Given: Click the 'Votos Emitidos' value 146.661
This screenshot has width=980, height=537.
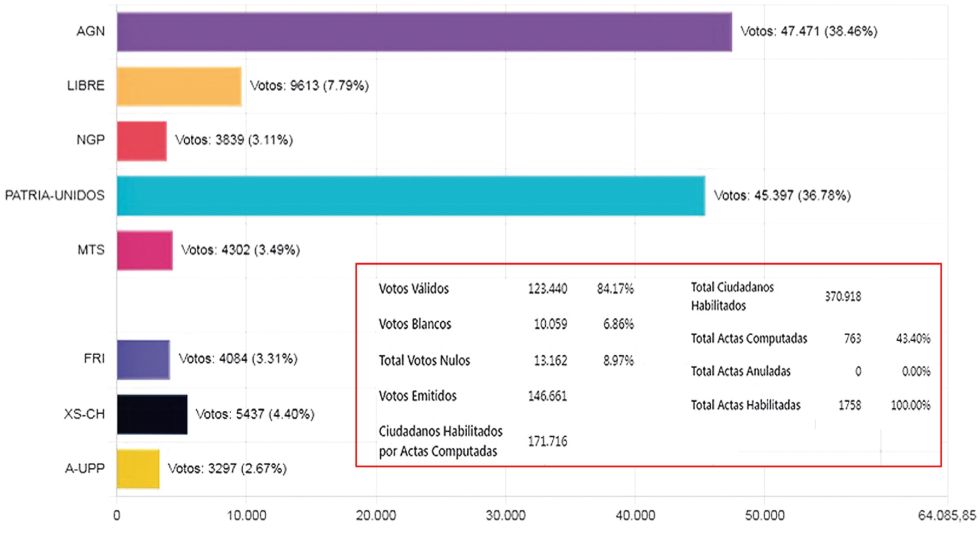Looking at the screenshot, I should [548, 395].
